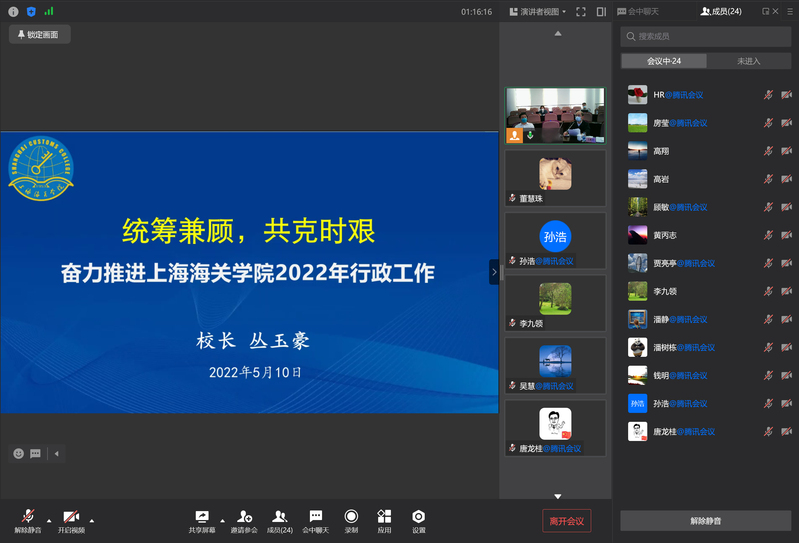This screenshot has height=543, width=799.
Task: Open audio options arrow beside microphone
Action: 49,521
